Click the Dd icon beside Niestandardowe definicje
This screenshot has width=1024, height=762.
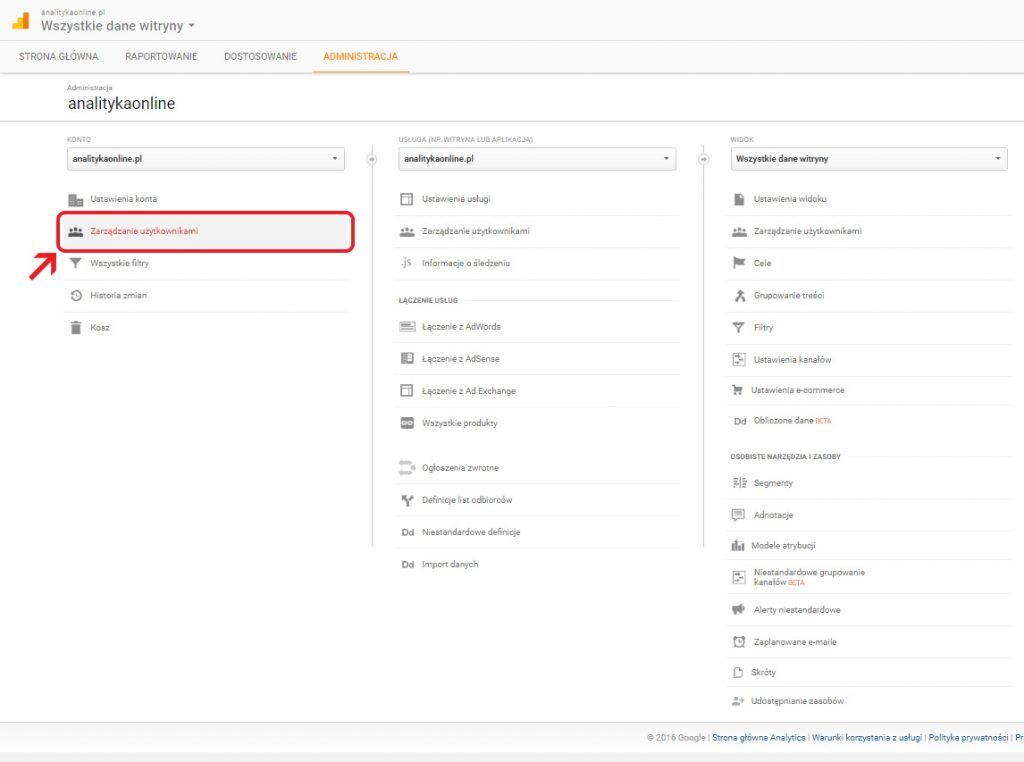point(408,532)
